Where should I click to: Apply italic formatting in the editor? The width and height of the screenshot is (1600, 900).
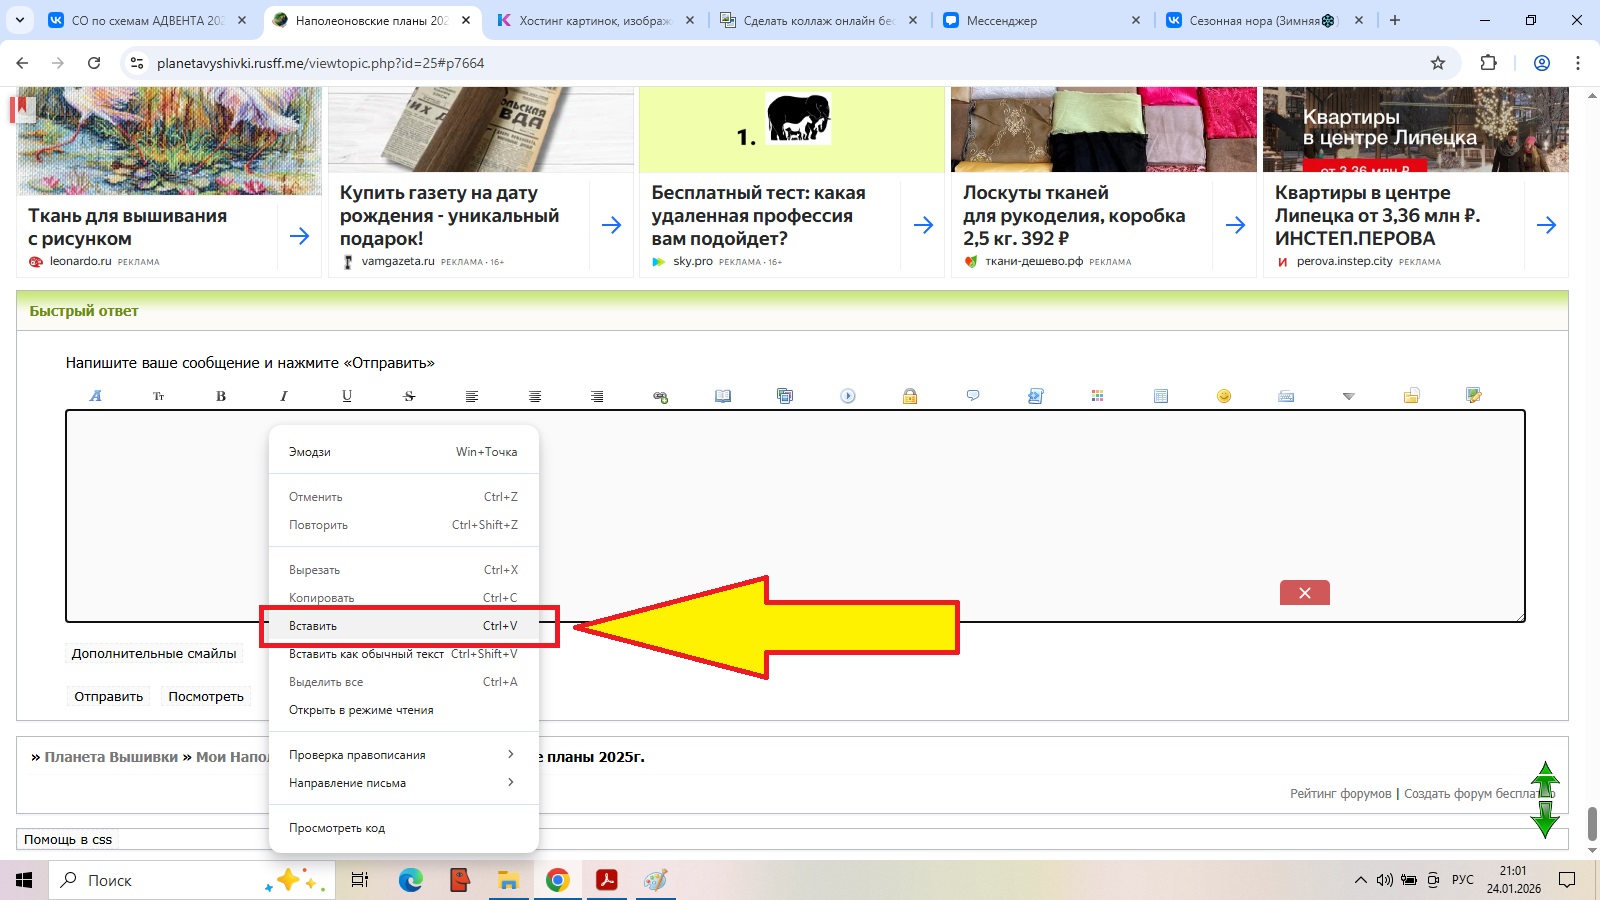tap(284, 396)
